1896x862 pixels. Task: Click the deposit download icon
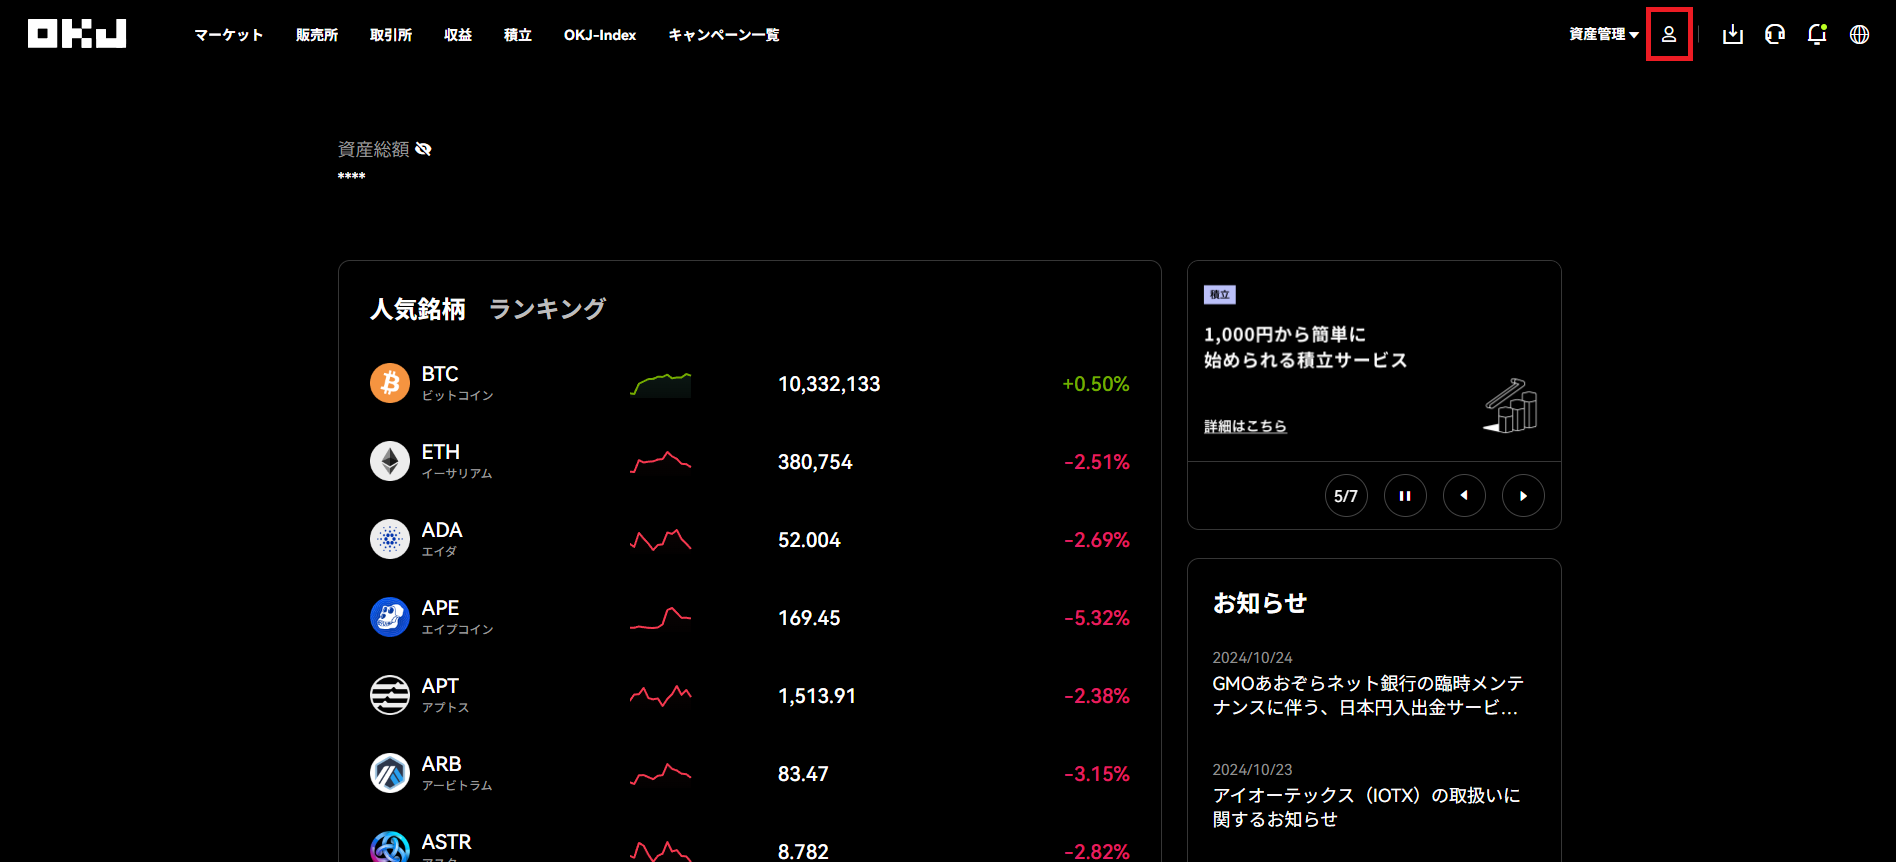pos(1733,34)
